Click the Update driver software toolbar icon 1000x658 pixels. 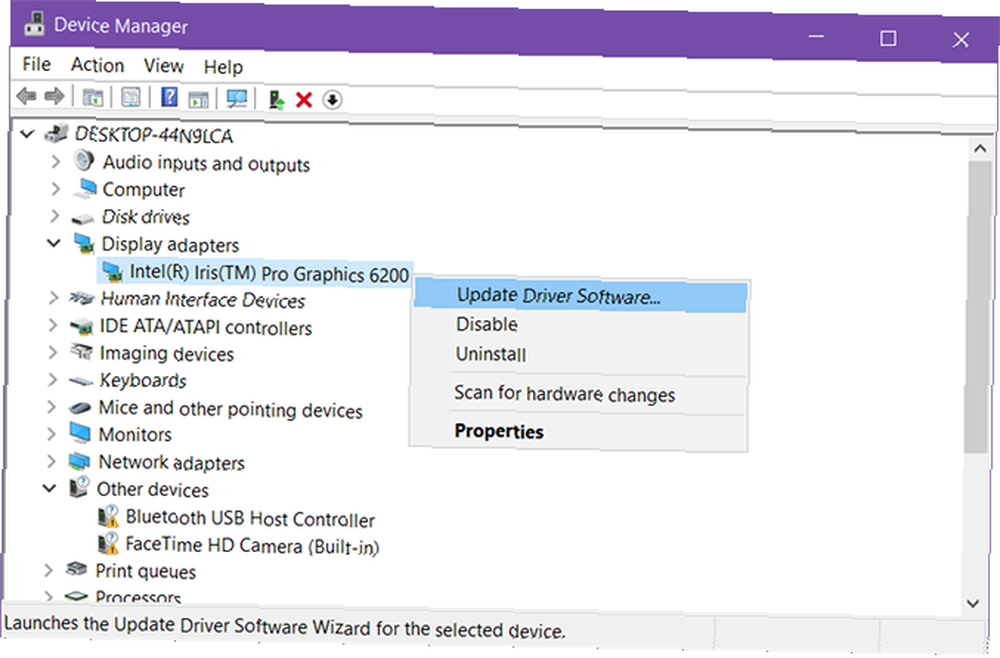coord(276,99)
